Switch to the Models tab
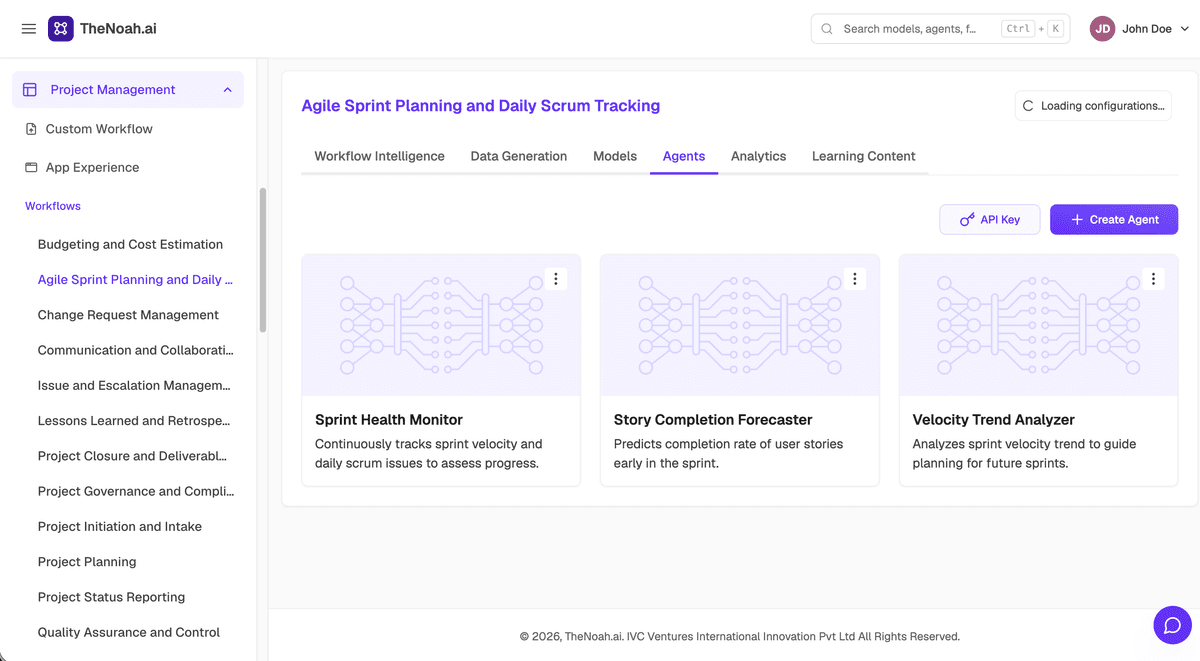The width and height of the screenshot is (1200, 661). point(615,156)
